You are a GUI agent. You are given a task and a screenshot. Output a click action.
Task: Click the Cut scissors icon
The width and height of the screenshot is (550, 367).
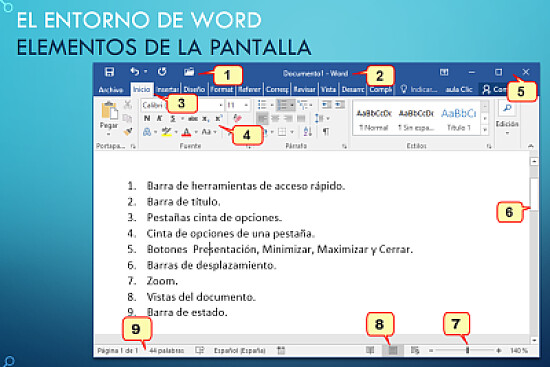point(128,105)
